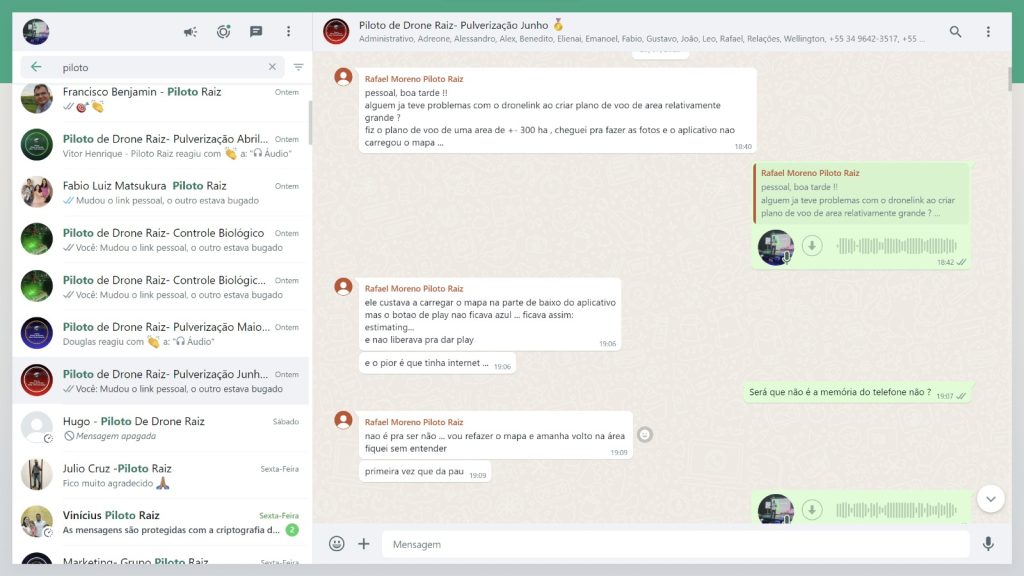Open the attach plus menu
This screenshot has height=576, width=1024.
pos(364,543)
